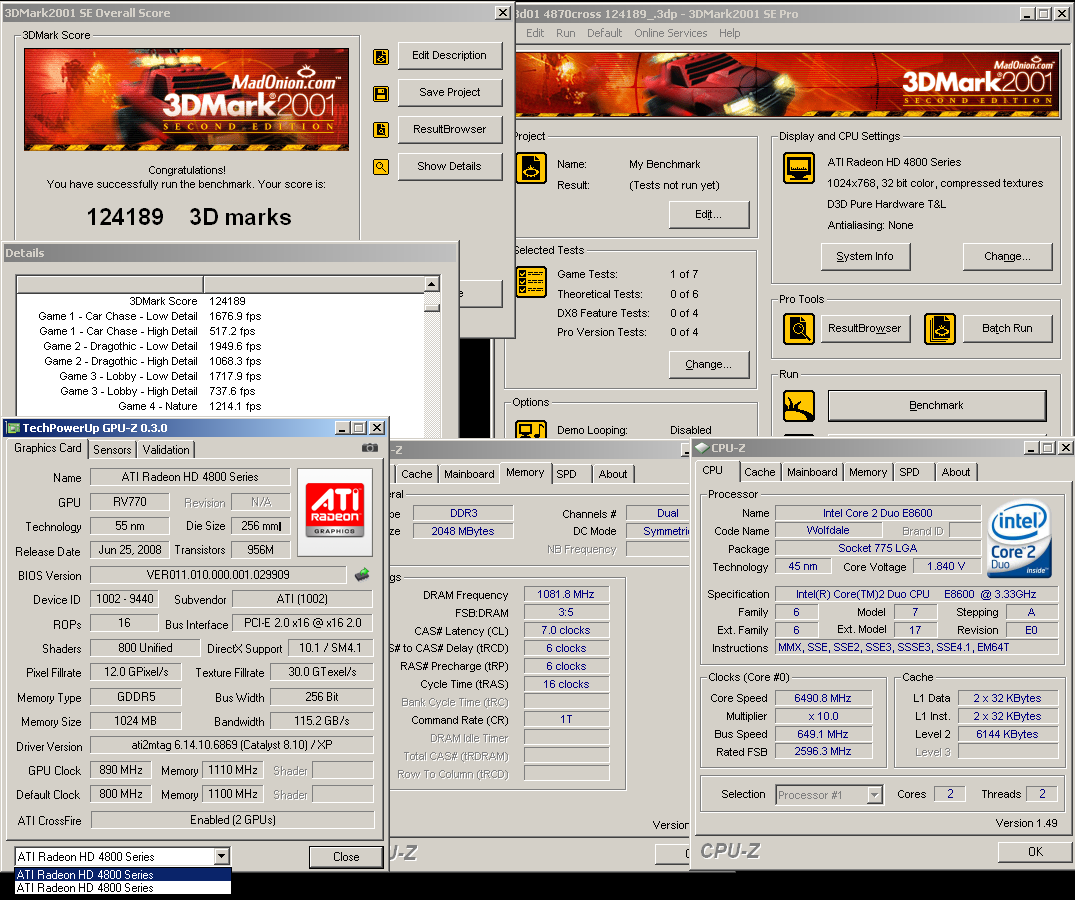Click the Demo Looping options icon

531,429
